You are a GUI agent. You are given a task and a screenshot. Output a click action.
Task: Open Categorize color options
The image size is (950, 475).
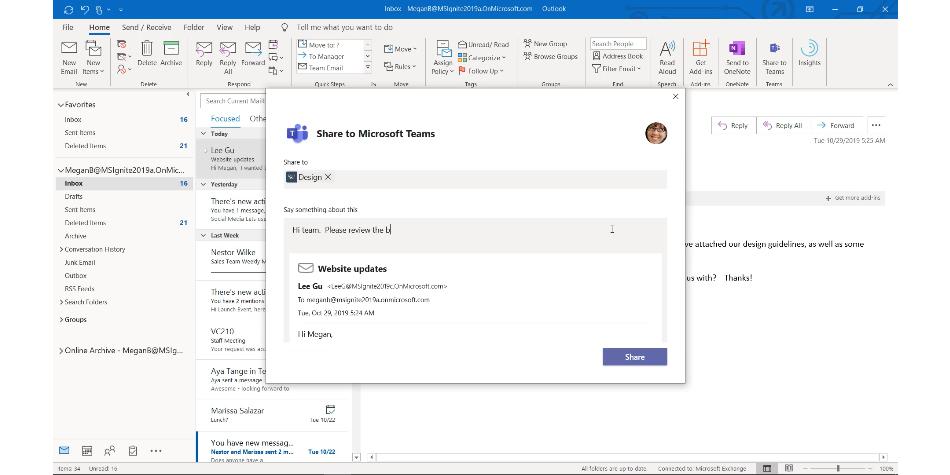pos(482,58)
